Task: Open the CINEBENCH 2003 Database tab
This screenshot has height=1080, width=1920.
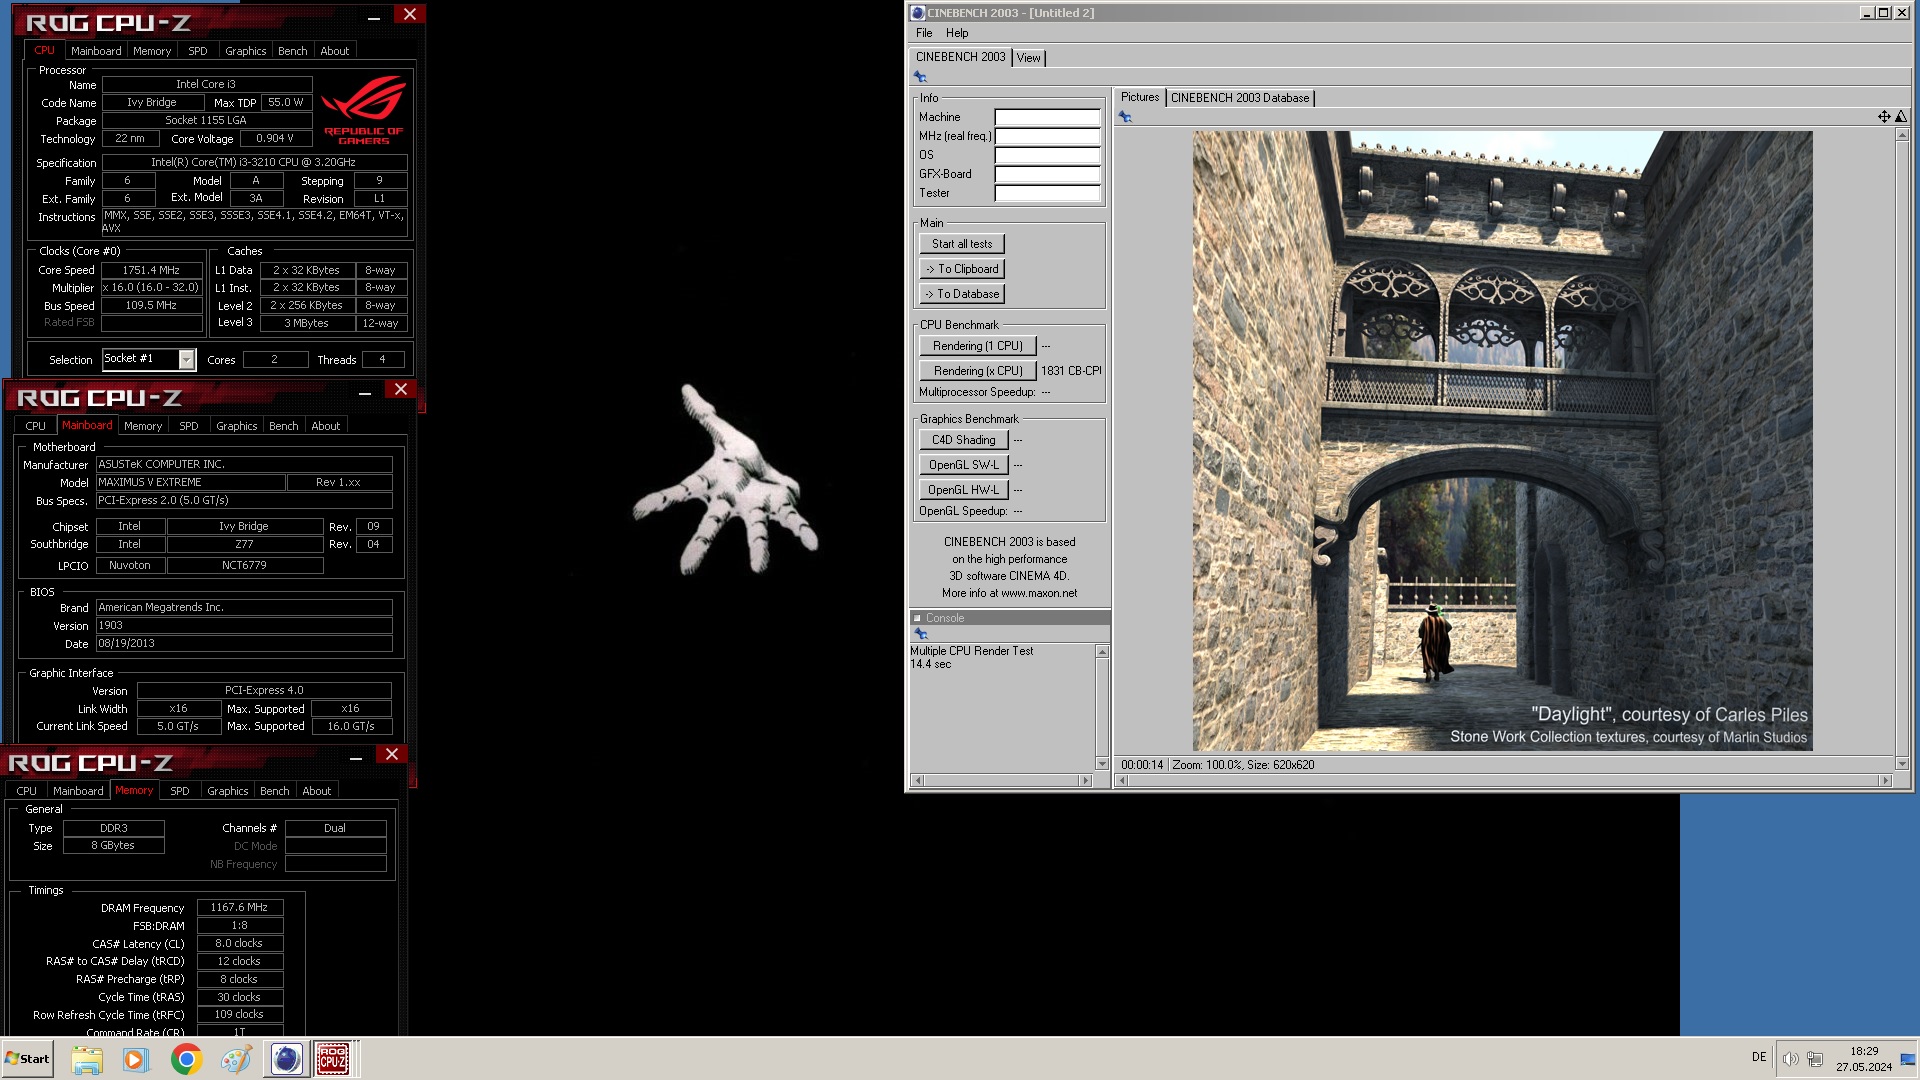Action: pyautogui.click(x=1240, y=98)
